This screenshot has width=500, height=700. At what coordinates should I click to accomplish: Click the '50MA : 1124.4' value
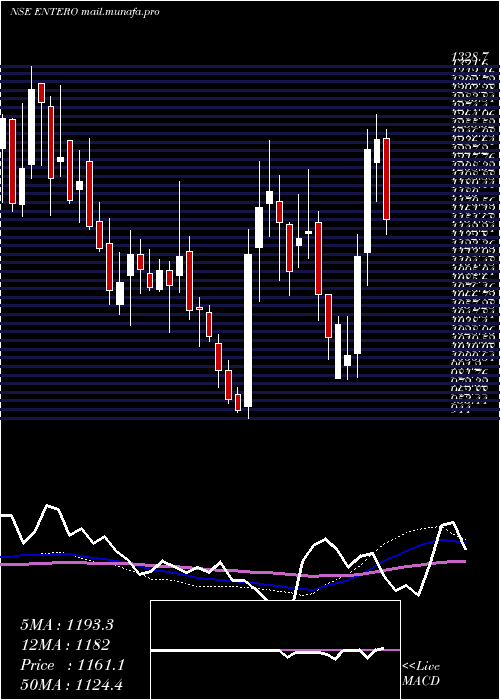(71, 685)
